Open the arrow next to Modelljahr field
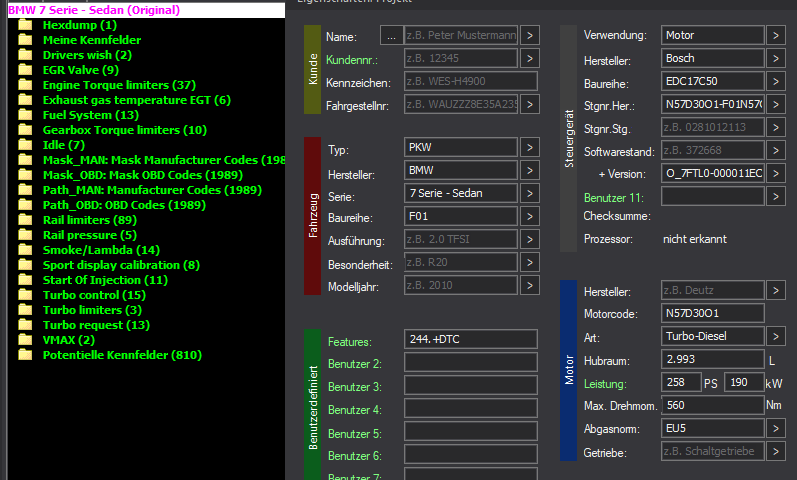 click(x=530, y=285)
